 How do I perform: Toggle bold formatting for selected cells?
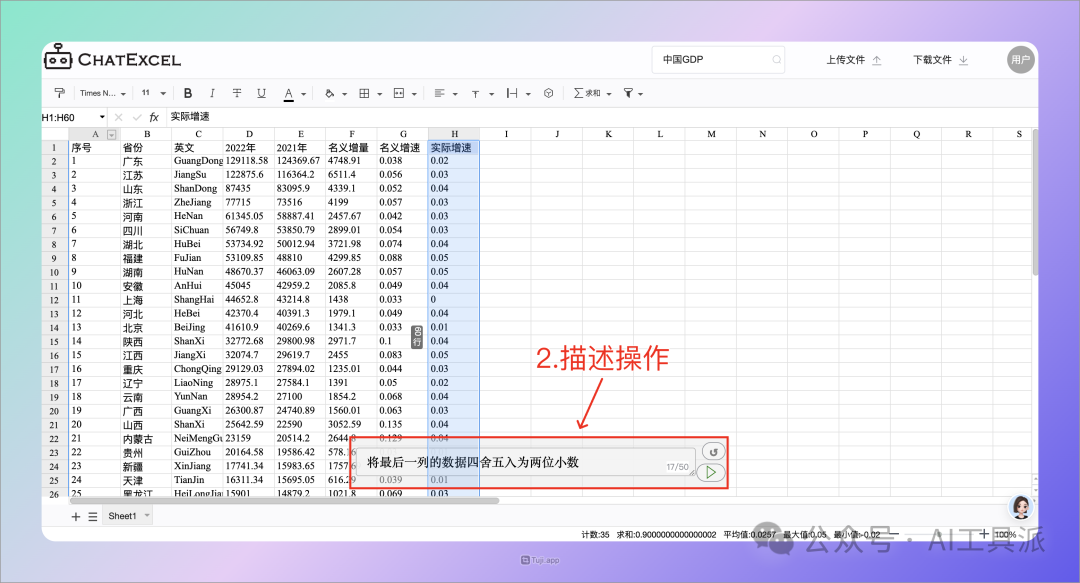(x=189, y=92)
